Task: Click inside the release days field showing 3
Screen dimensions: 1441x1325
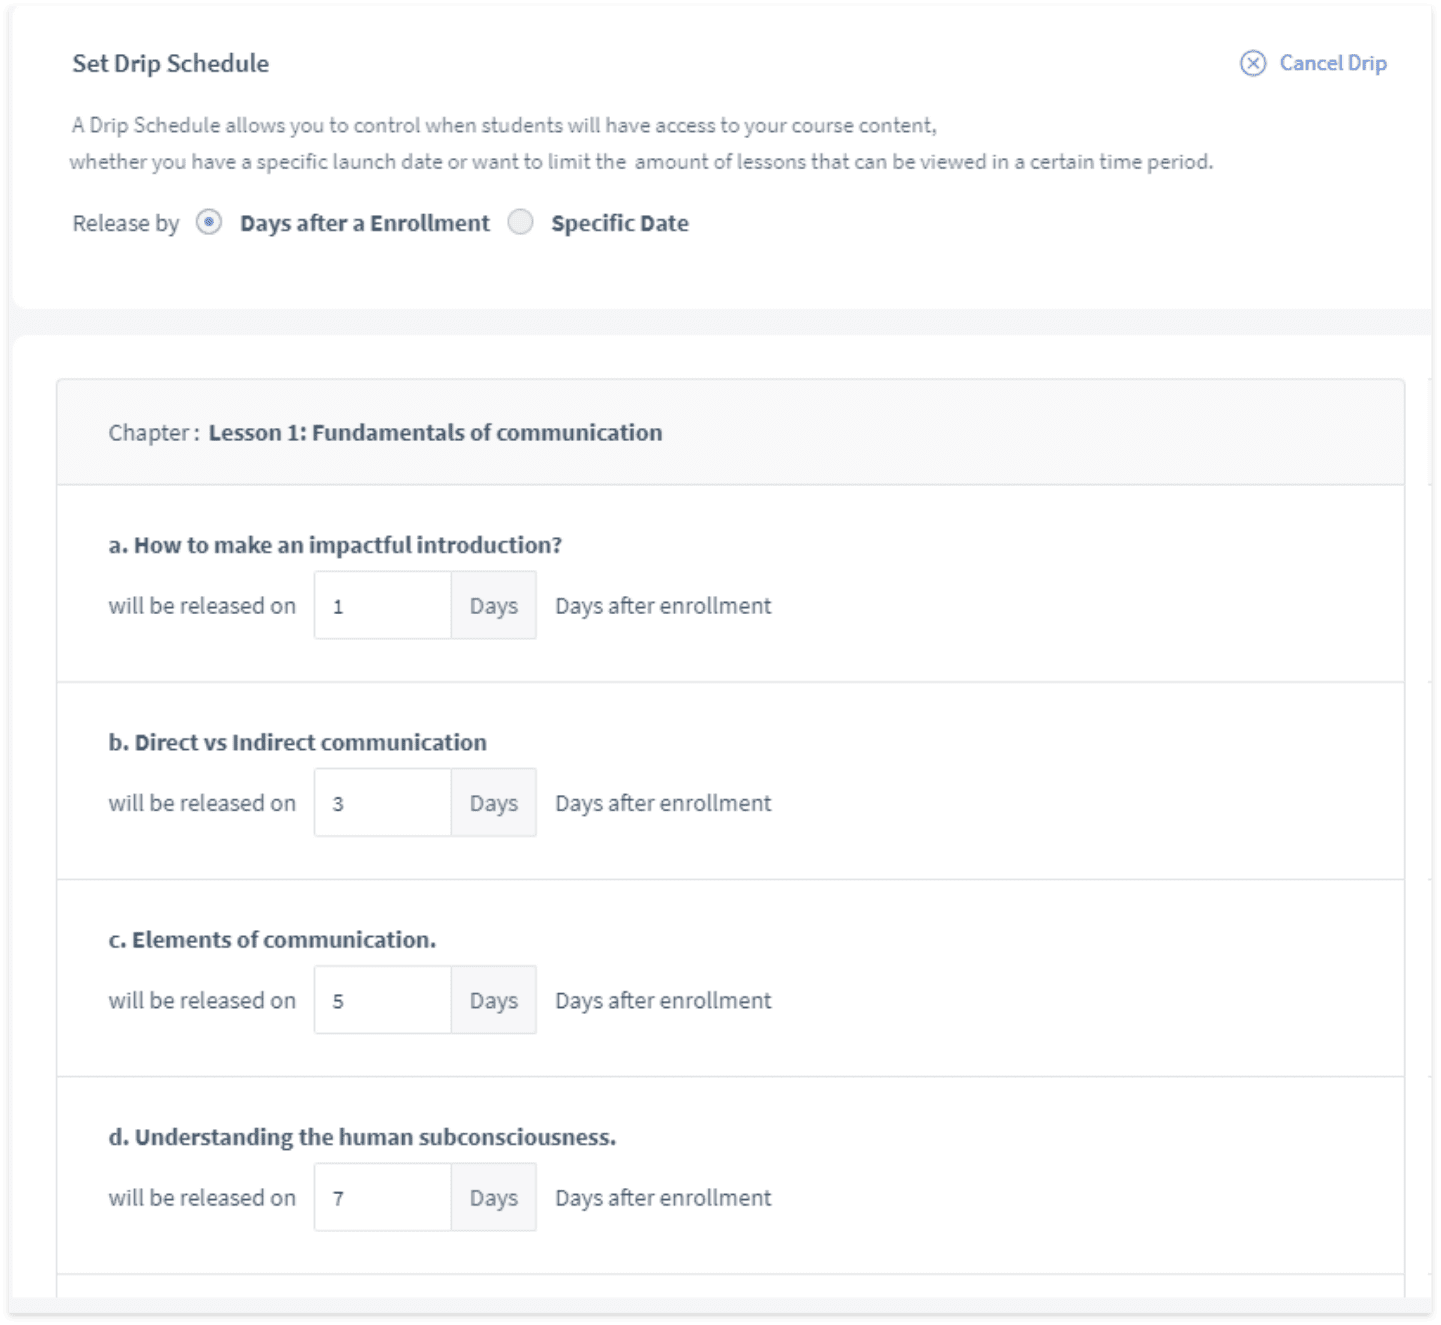Action: (381, 802)
